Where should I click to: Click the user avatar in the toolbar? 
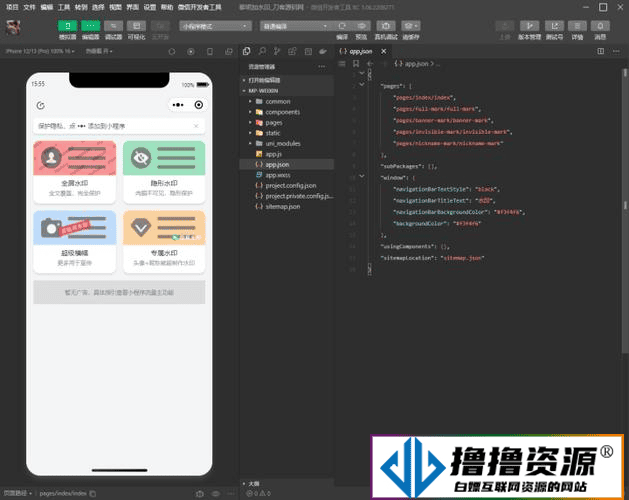[13, 27]
